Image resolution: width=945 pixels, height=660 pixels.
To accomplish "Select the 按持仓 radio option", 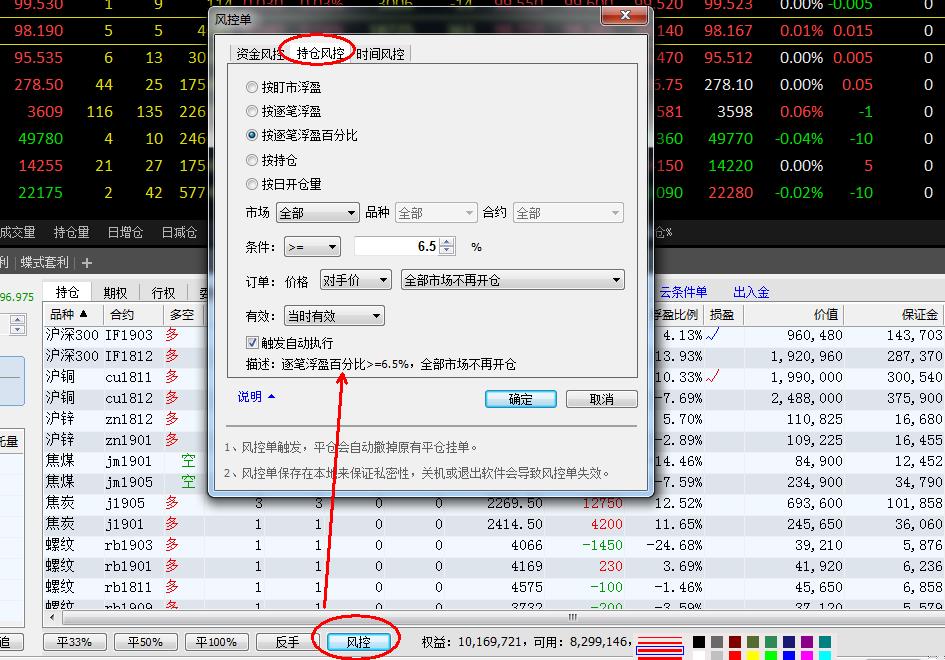I will tap(252, 160).
